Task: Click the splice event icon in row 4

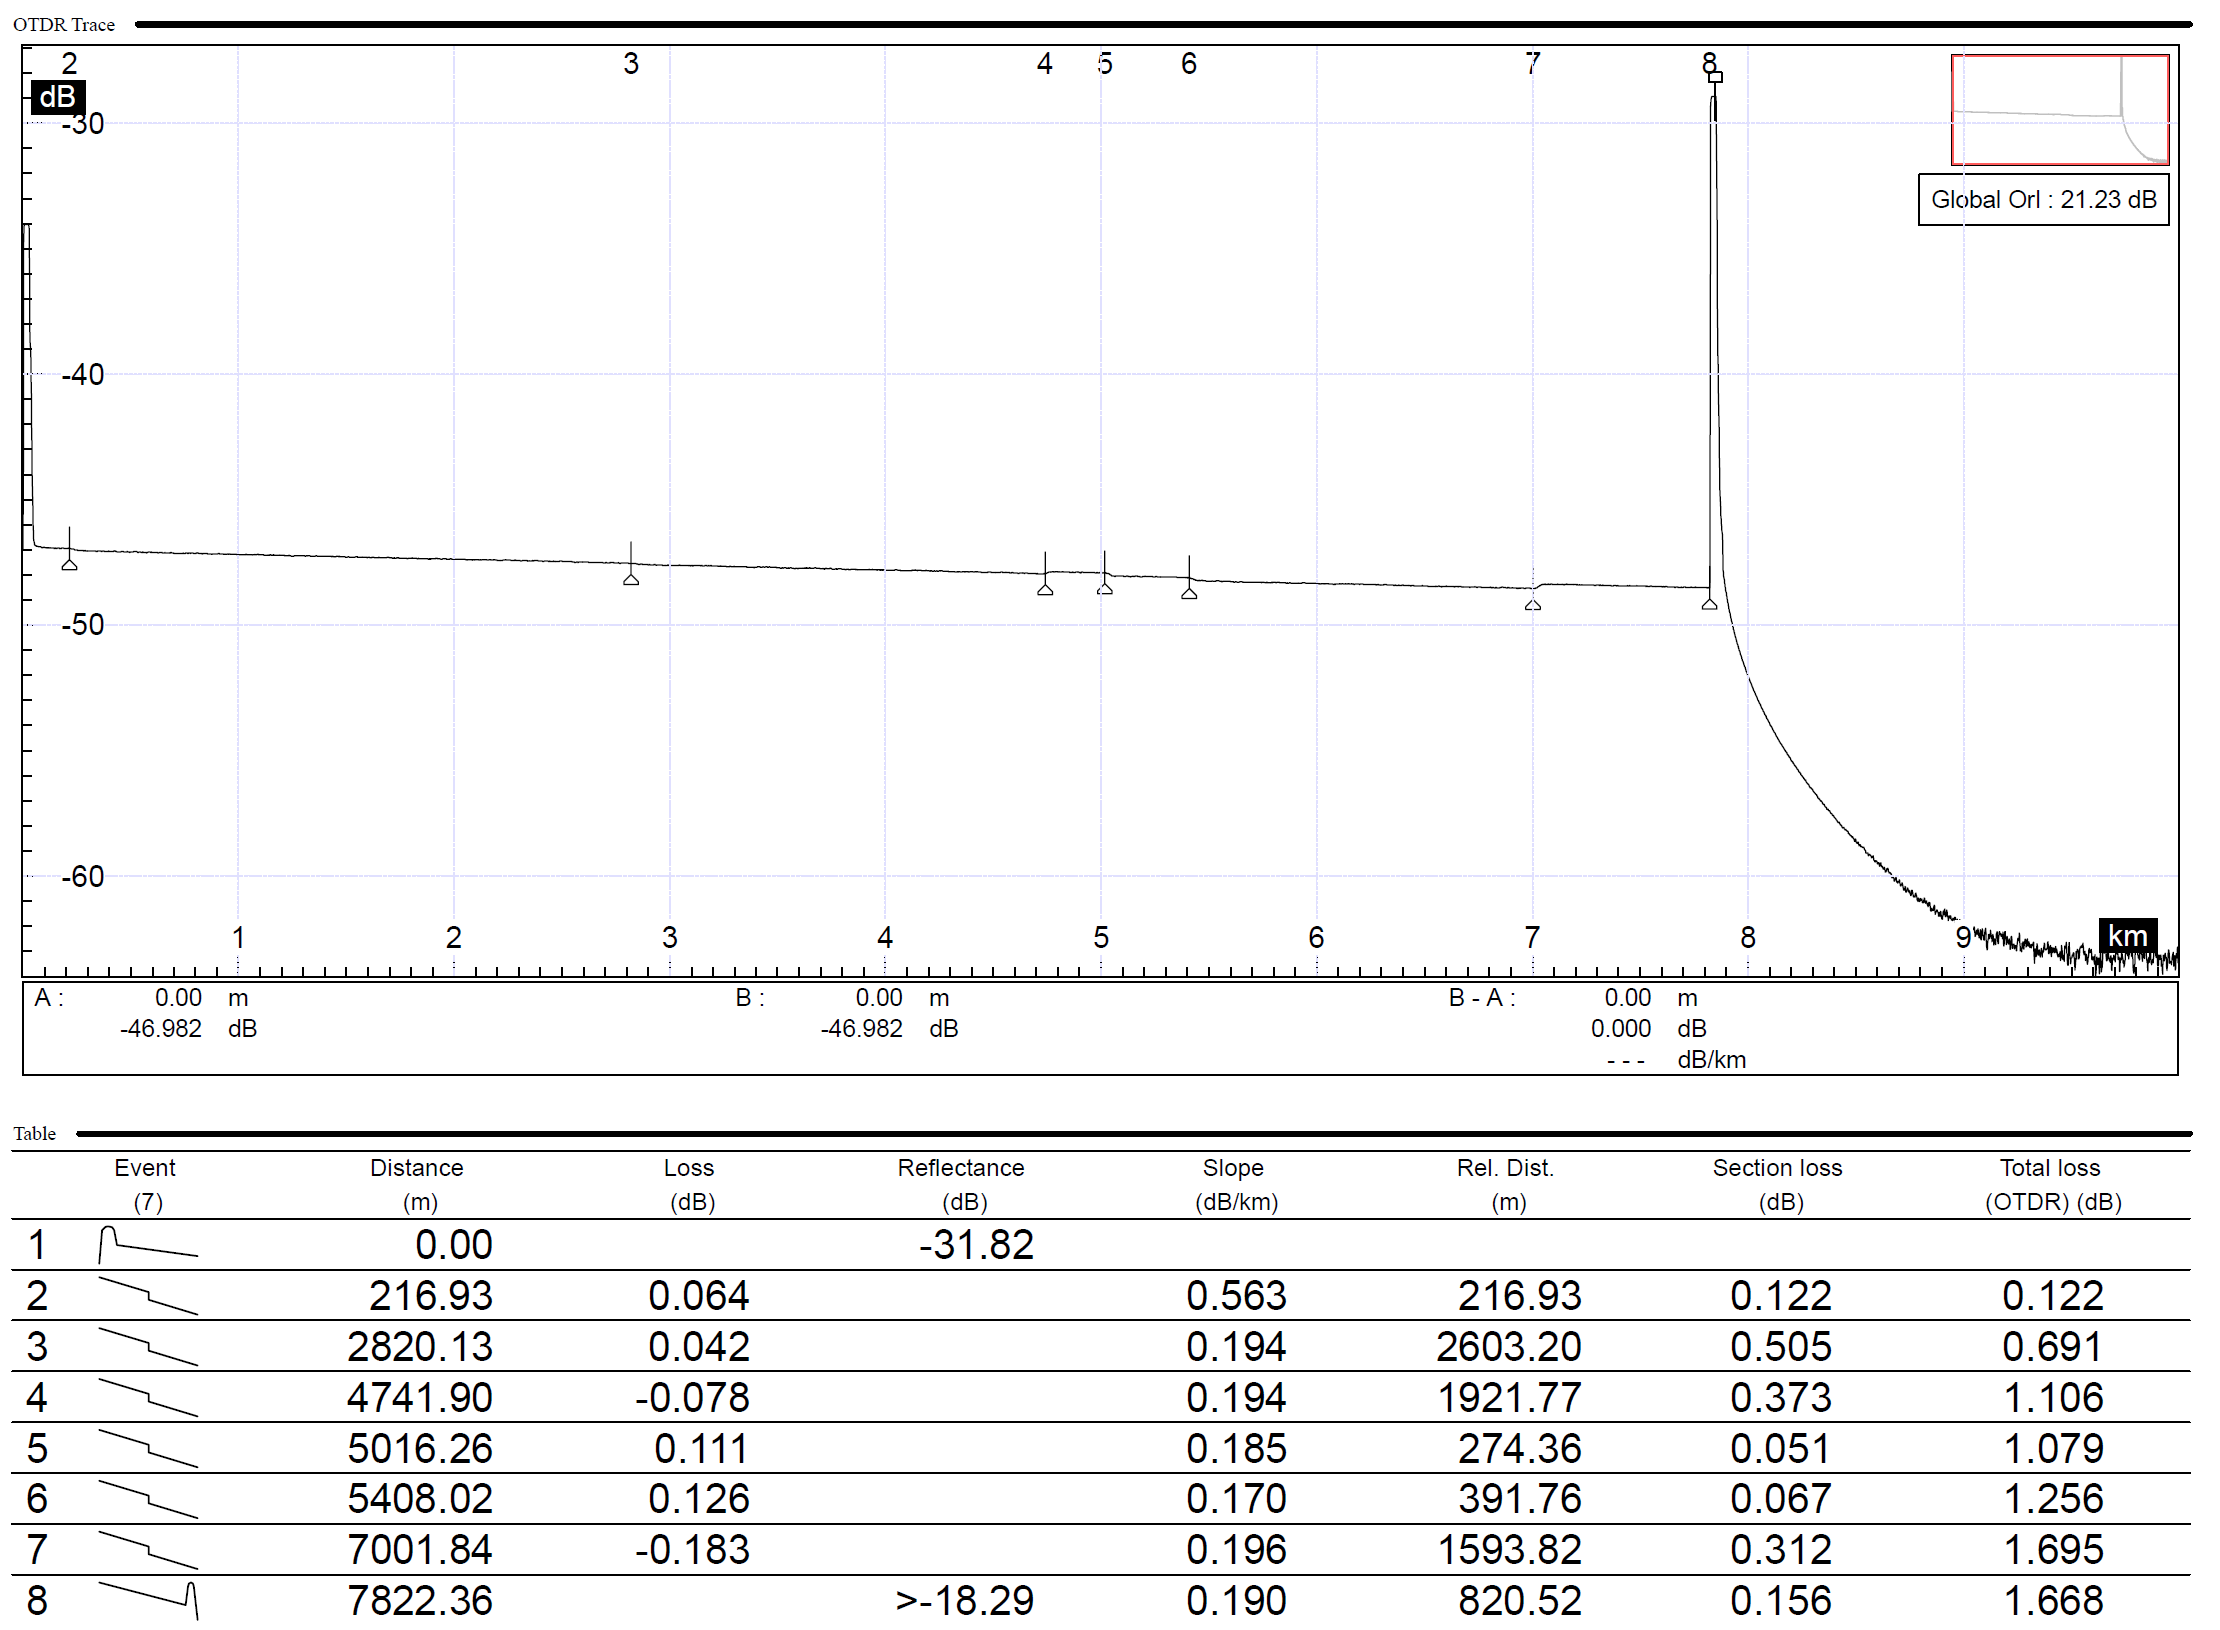Action: 148,1398
